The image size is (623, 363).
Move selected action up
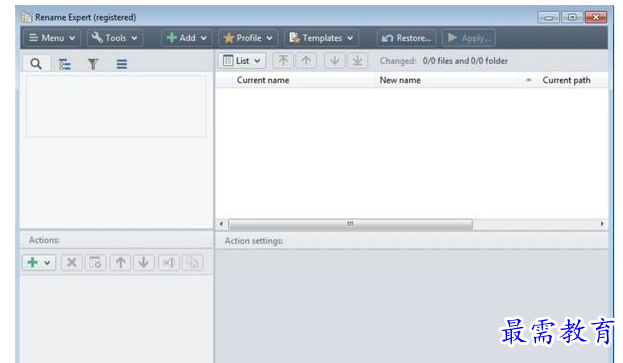[120, 263]
